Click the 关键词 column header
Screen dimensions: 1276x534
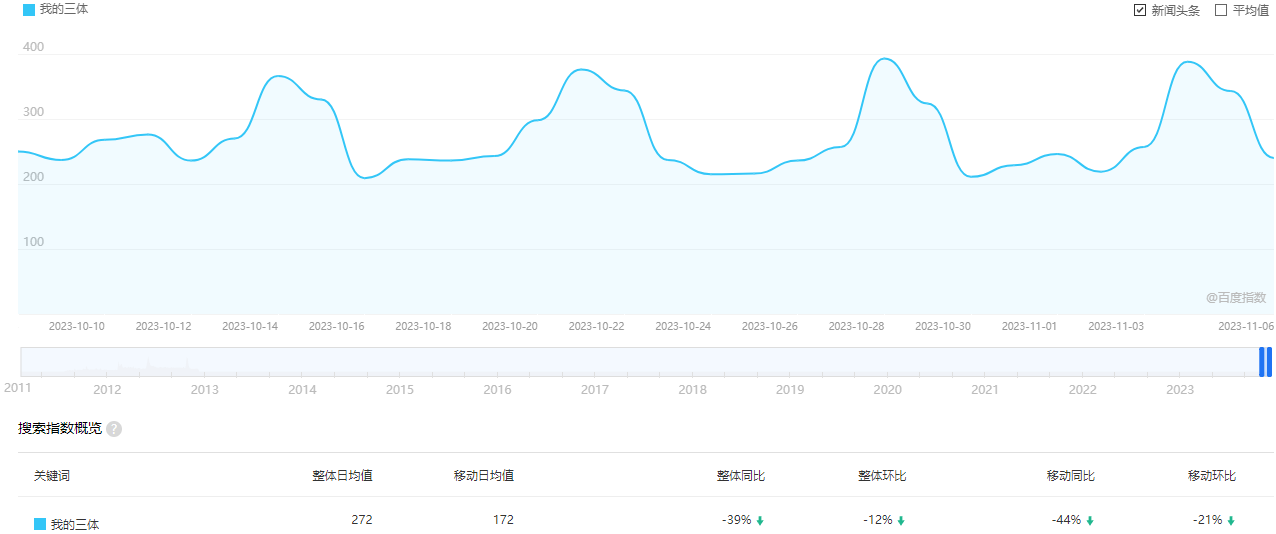[52, 476]
